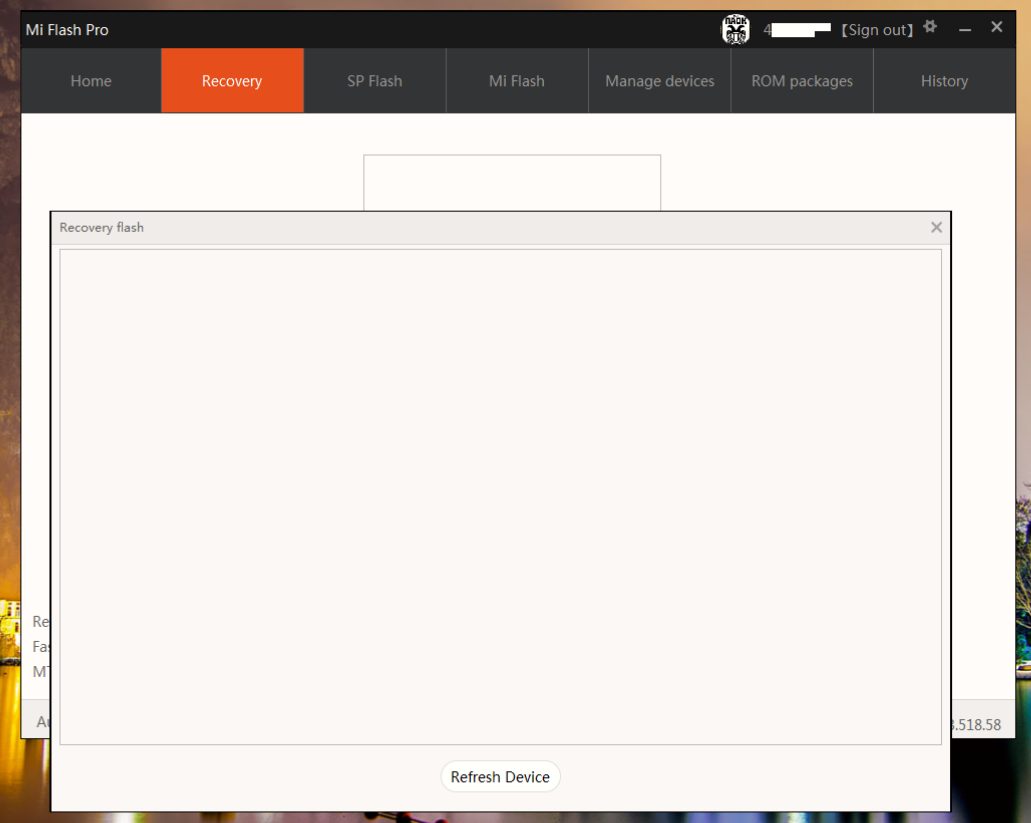View the History tab

tap(944, 81)
